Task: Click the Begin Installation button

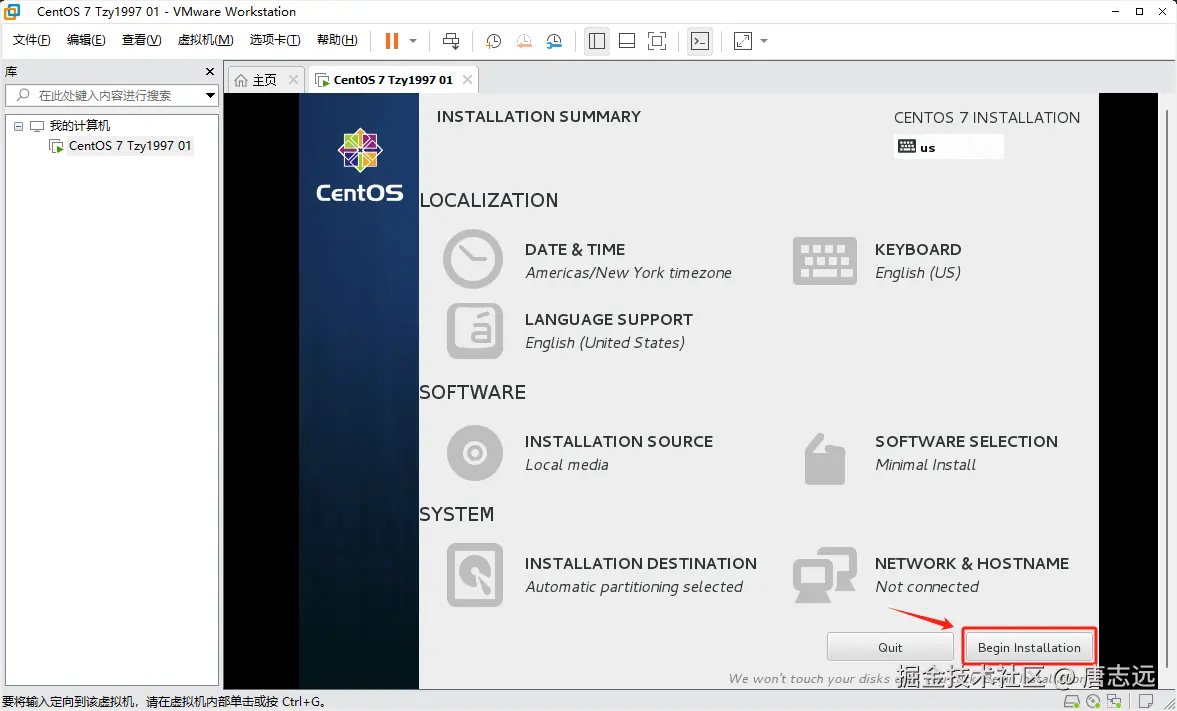Action: coord(1029,647)
